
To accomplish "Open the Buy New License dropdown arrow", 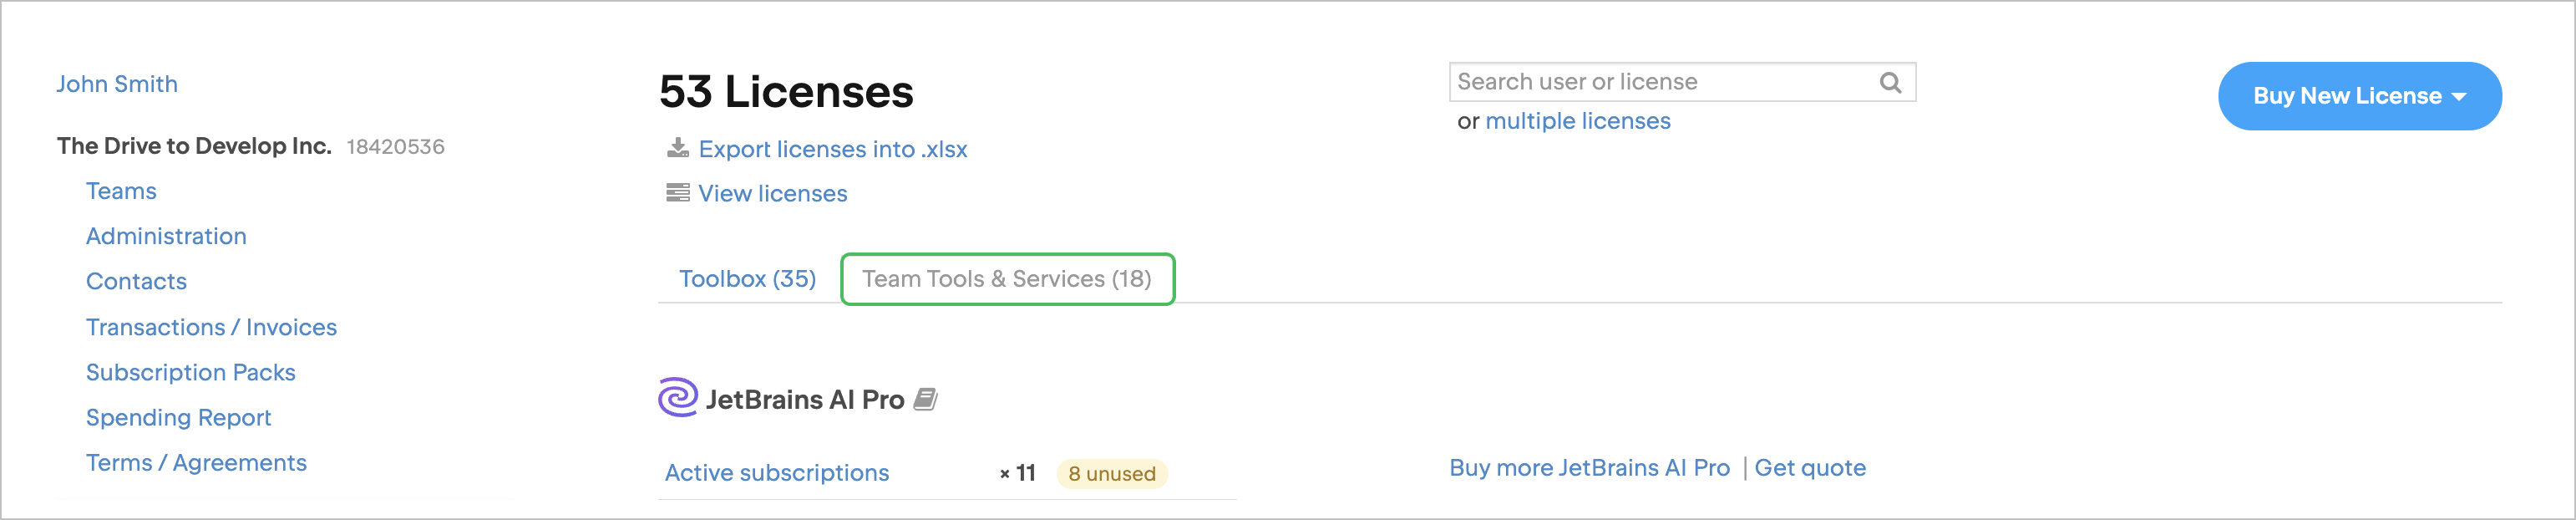I will pos(2458,96).
